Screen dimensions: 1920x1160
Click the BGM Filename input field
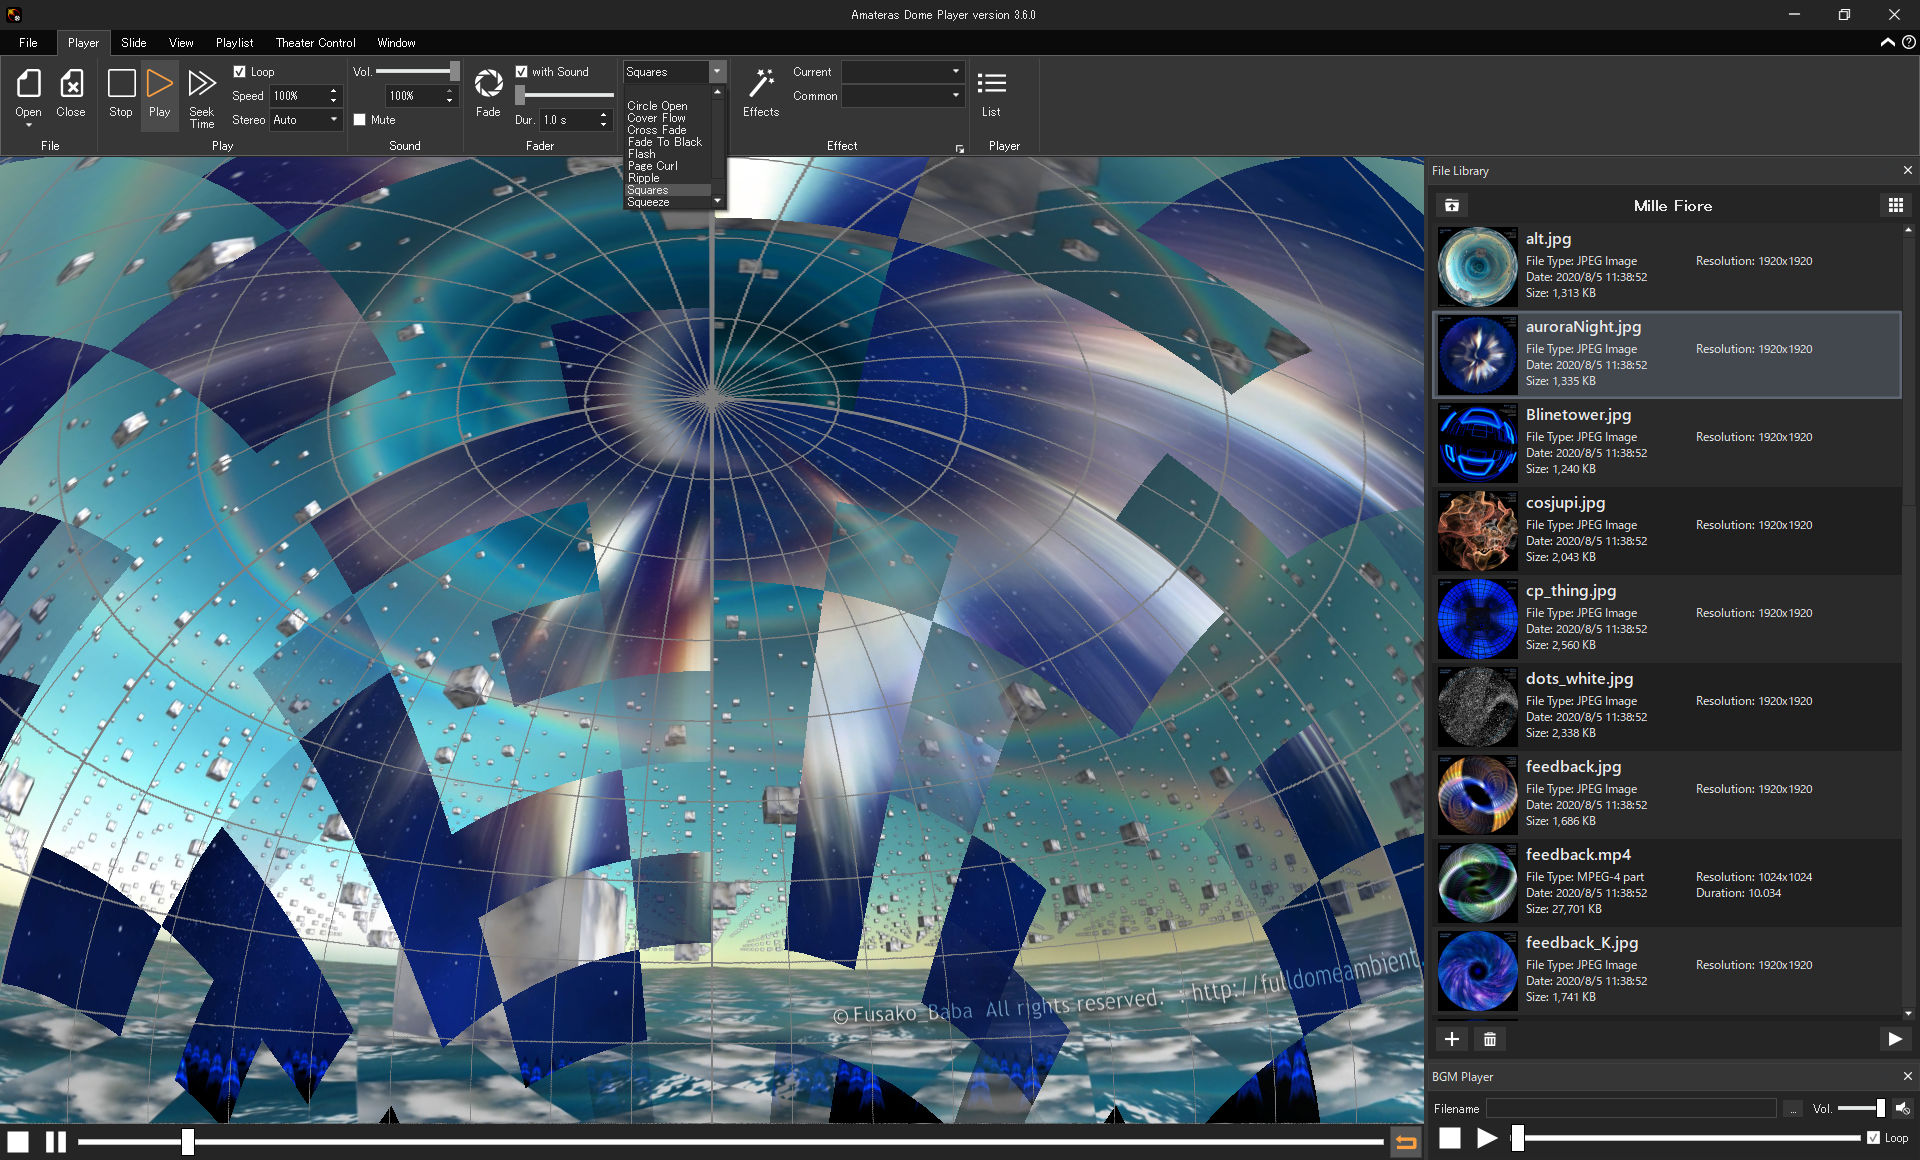[x=1631, y=1108]
